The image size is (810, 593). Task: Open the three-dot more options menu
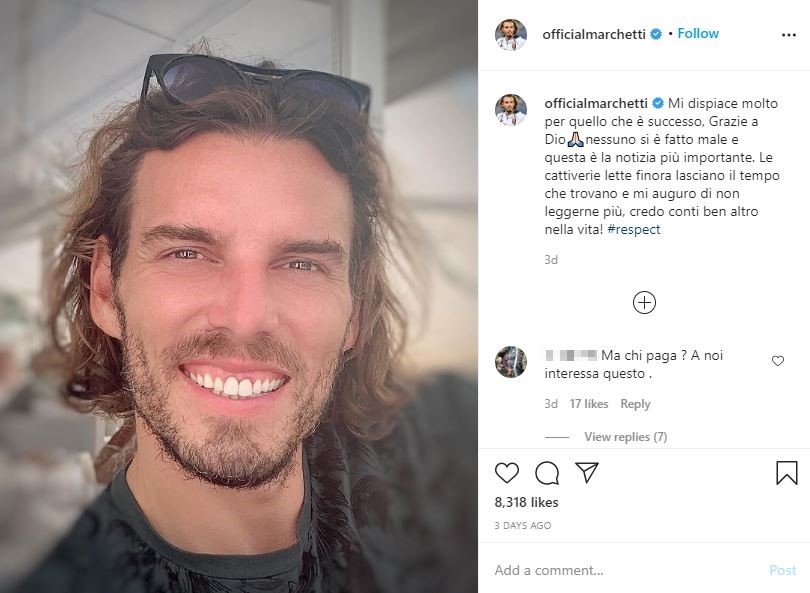(x=788, y=35)
